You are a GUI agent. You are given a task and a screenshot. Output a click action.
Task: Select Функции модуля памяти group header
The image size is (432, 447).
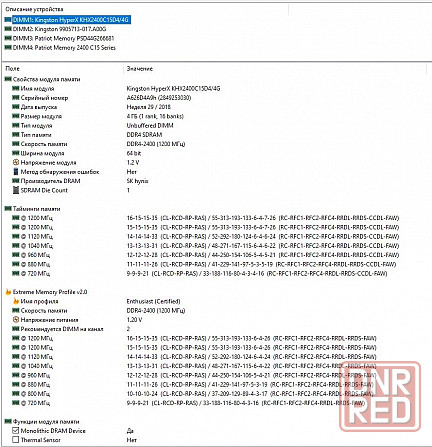pos(46,421)
